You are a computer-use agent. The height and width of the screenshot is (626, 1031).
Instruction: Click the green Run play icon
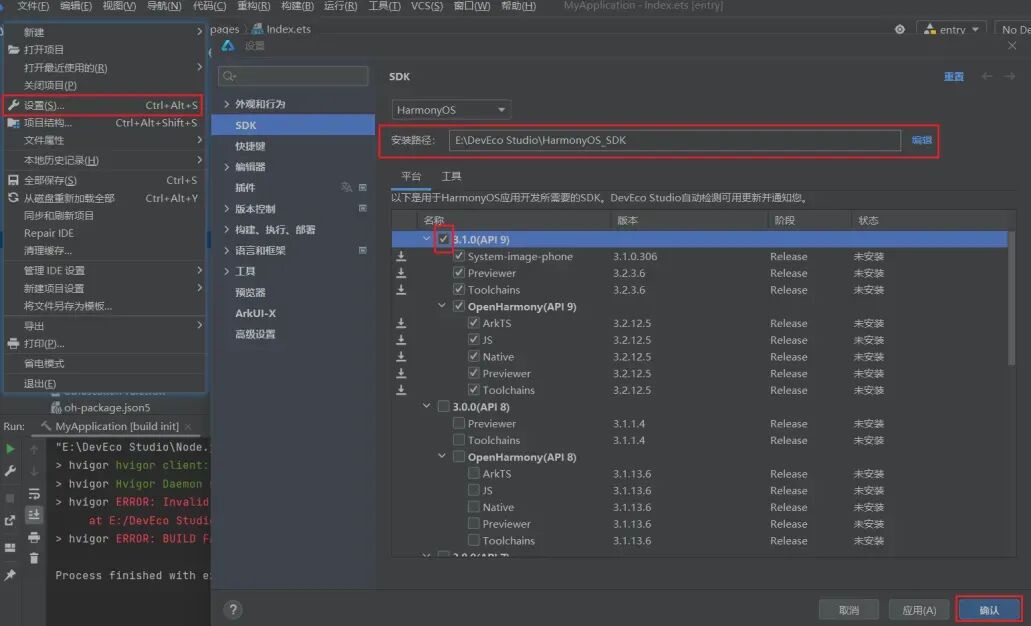pyautogui.click(x=10, y=449)
